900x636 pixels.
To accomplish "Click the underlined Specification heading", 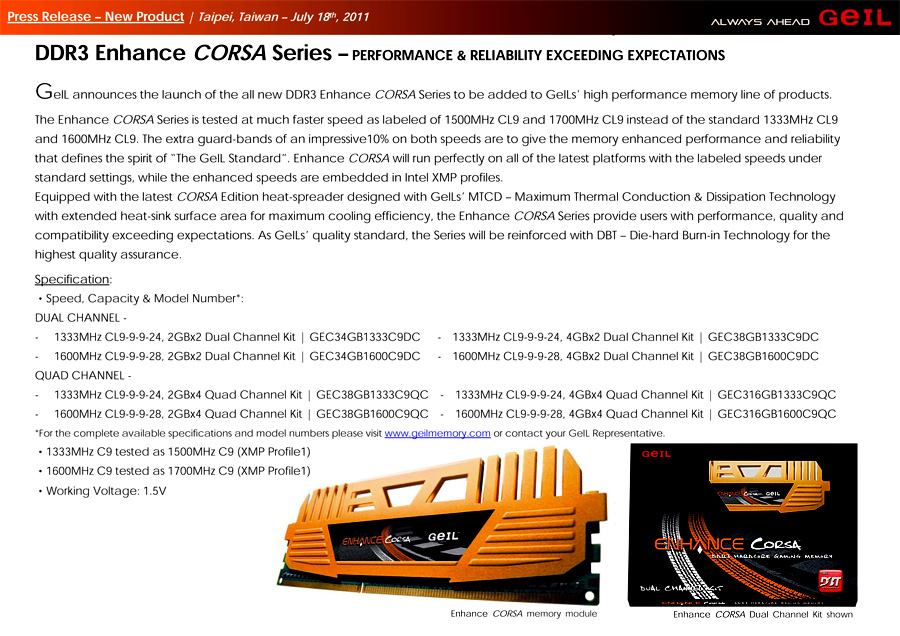I will [72, 279].
